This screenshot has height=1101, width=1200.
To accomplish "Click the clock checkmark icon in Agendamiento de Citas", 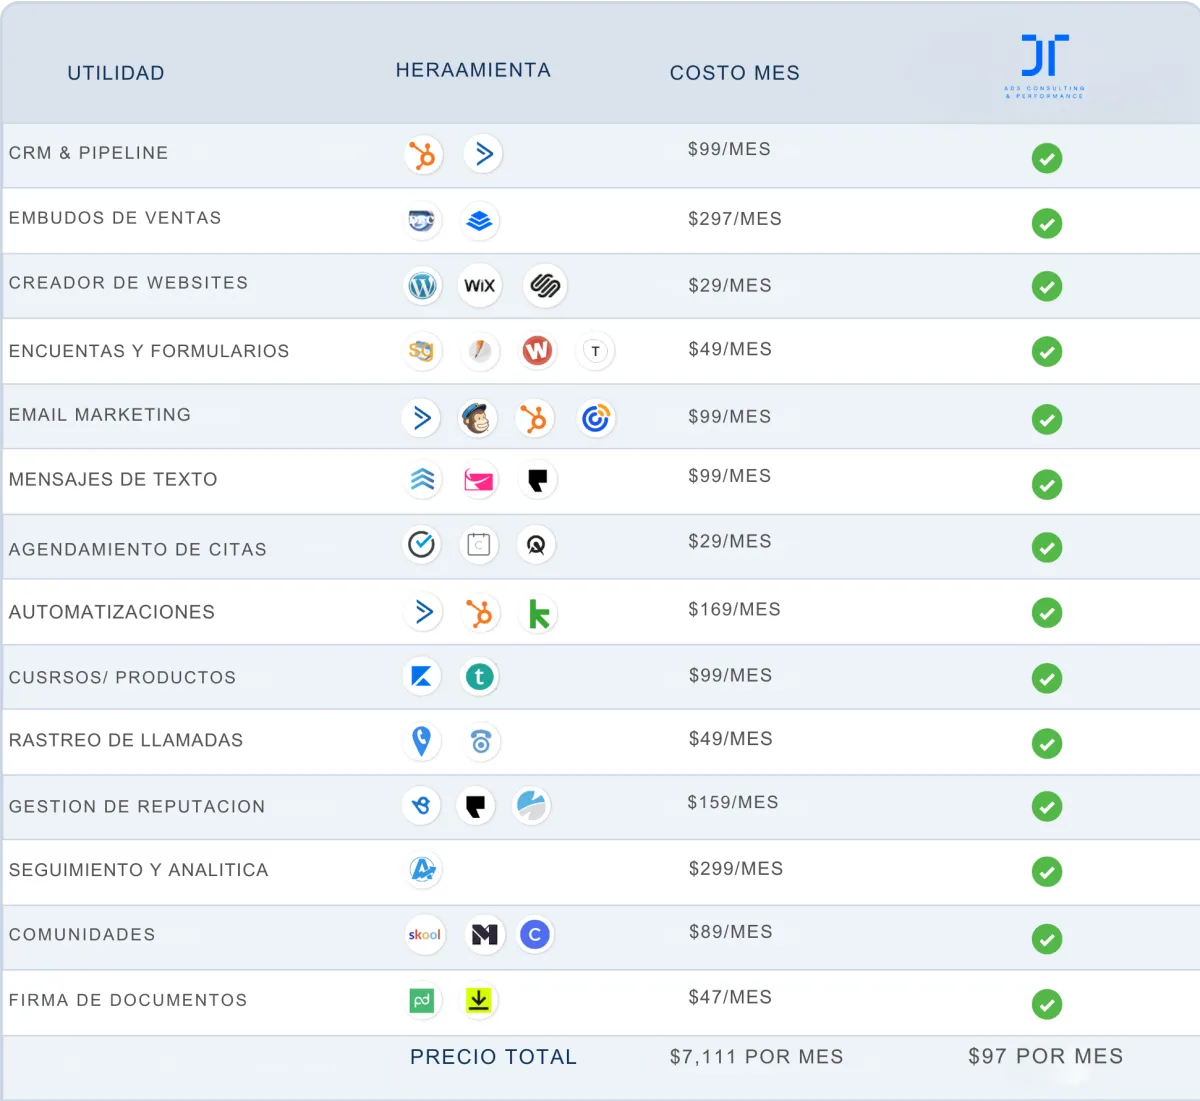I will click(x=422, y=544).
